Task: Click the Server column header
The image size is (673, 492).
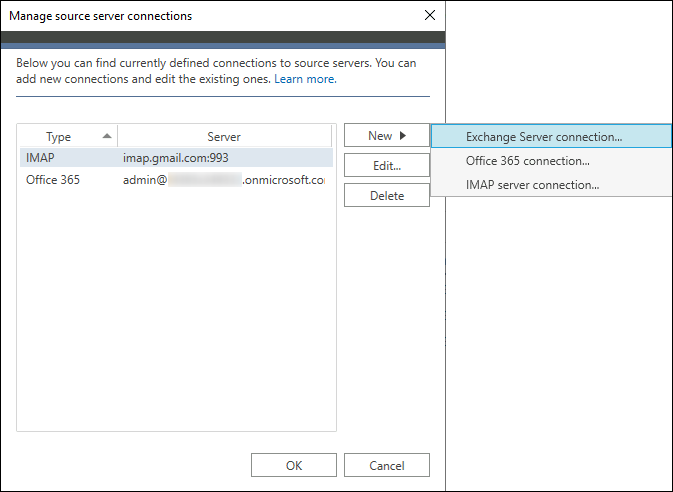Action: [224, 137]
